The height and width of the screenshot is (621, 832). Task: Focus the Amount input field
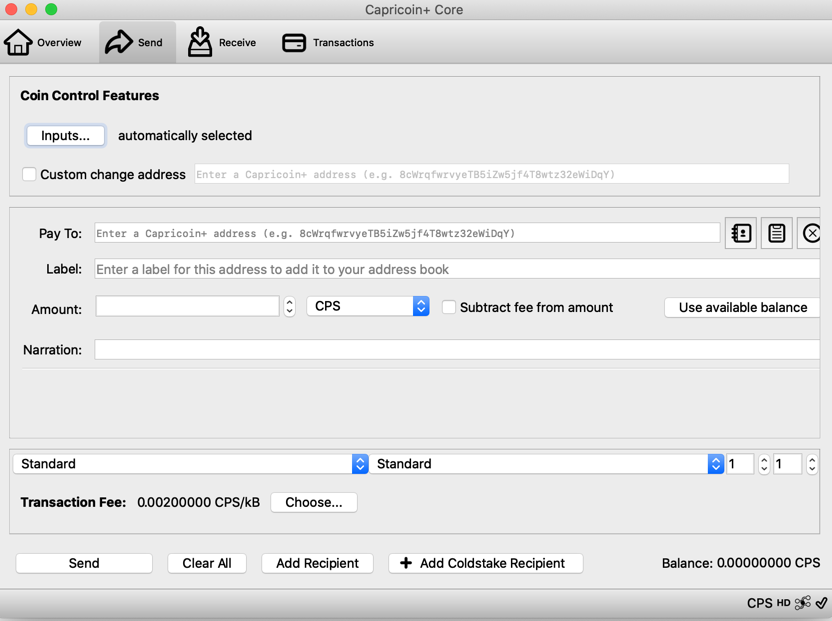click(x=187, y=306)
